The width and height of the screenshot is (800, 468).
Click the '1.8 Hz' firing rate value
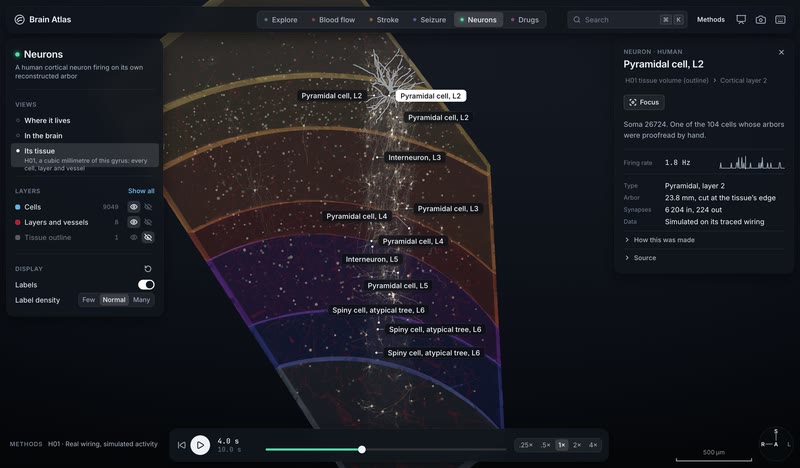(x=678, y=163)
